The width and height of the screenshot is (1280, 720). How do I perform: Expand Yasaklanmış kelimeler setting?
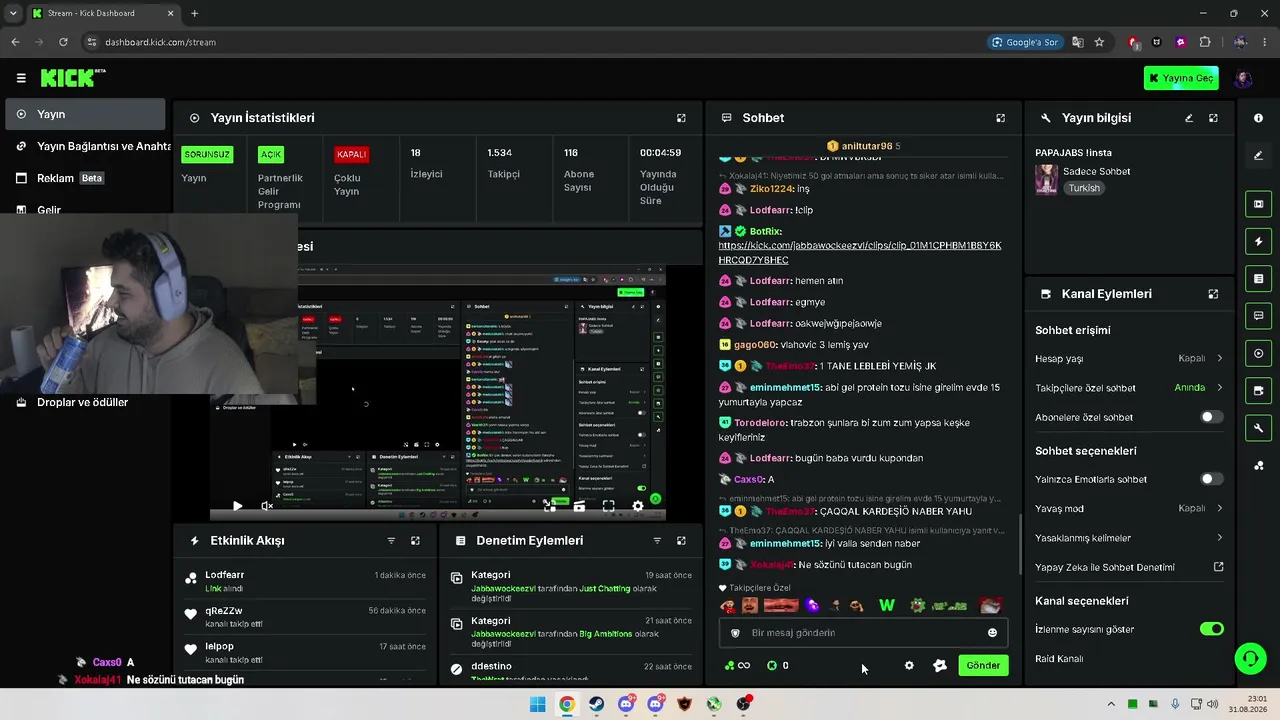click(1129, 538)
